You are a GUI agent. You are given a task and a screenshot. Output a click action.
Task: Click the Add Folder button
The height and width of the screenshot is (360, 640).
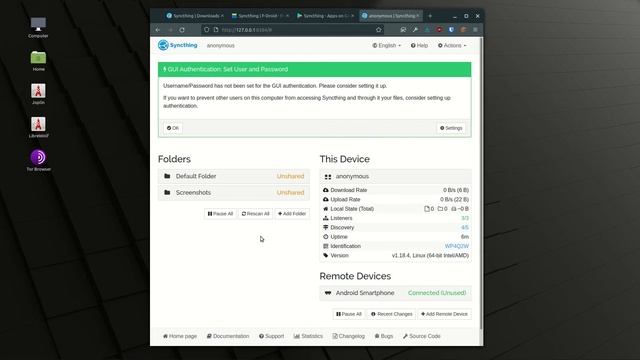pyautogui.click(x=292, y=214)
